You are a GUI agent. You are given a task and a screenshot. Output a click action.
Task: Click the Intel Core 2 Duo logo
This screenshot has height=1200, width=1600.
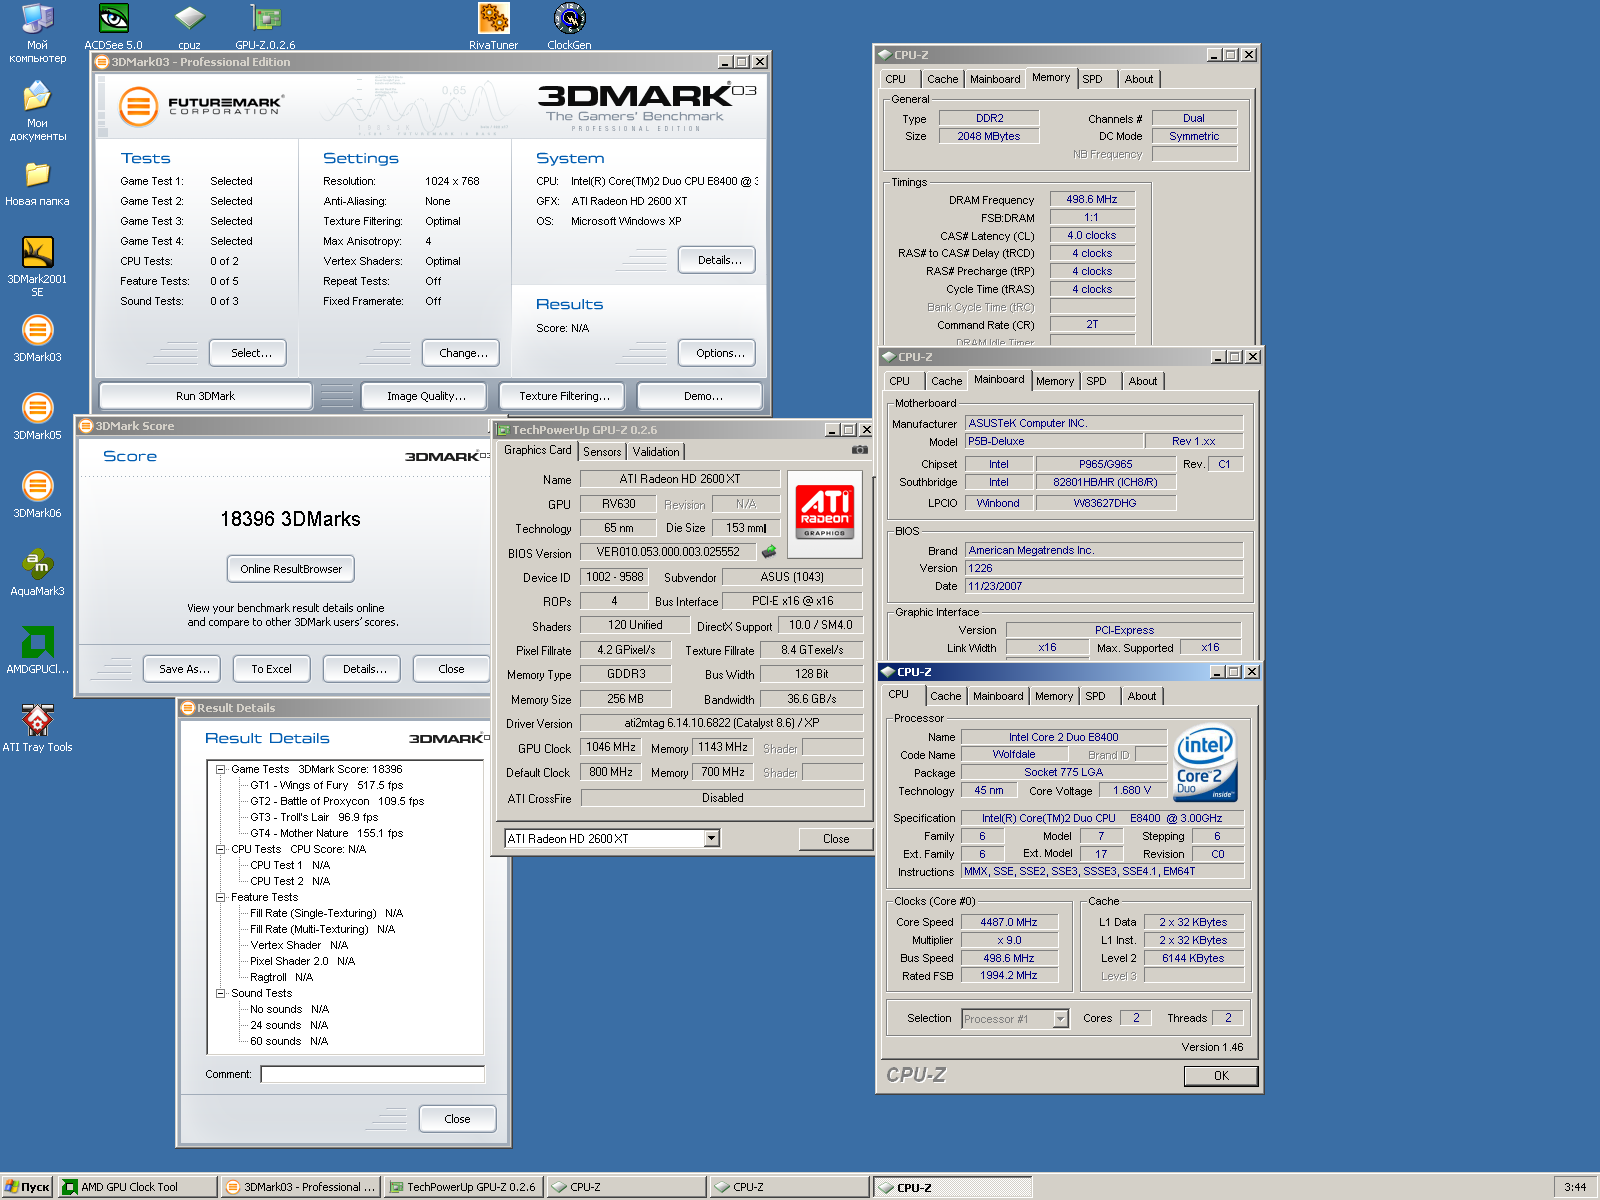coord(1205,763)
